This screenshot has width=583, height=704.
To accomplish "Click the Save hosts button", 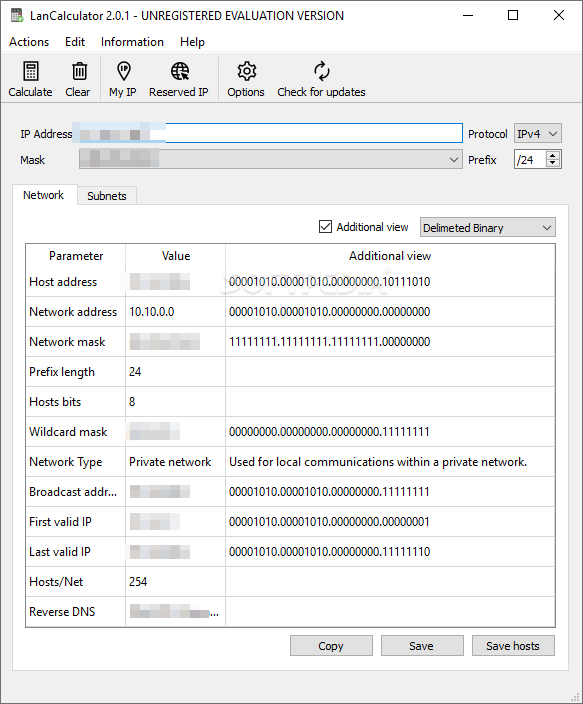I will [x=513, y=646].
